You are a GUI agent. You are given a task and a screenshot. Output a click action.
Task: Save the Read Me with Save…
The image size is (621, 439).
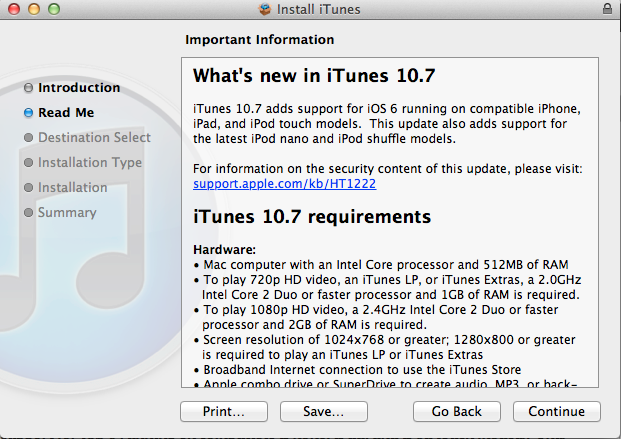coord(324,411)
